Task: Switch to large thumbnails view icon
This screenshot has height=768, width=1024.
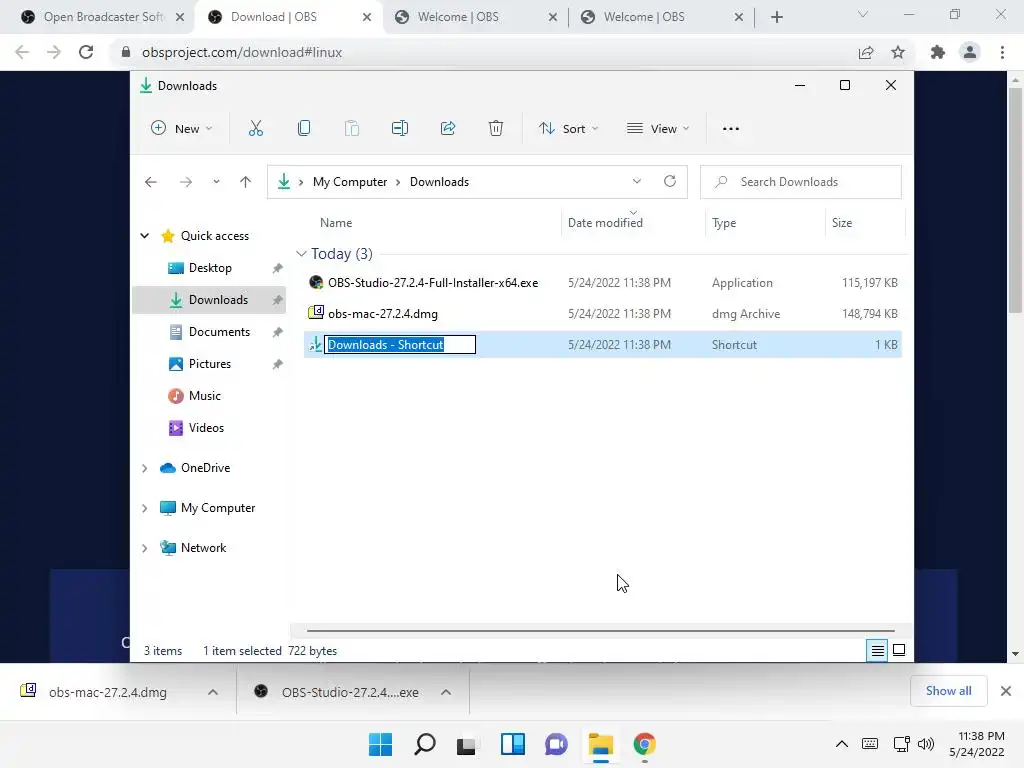Action: click(899, 650)
